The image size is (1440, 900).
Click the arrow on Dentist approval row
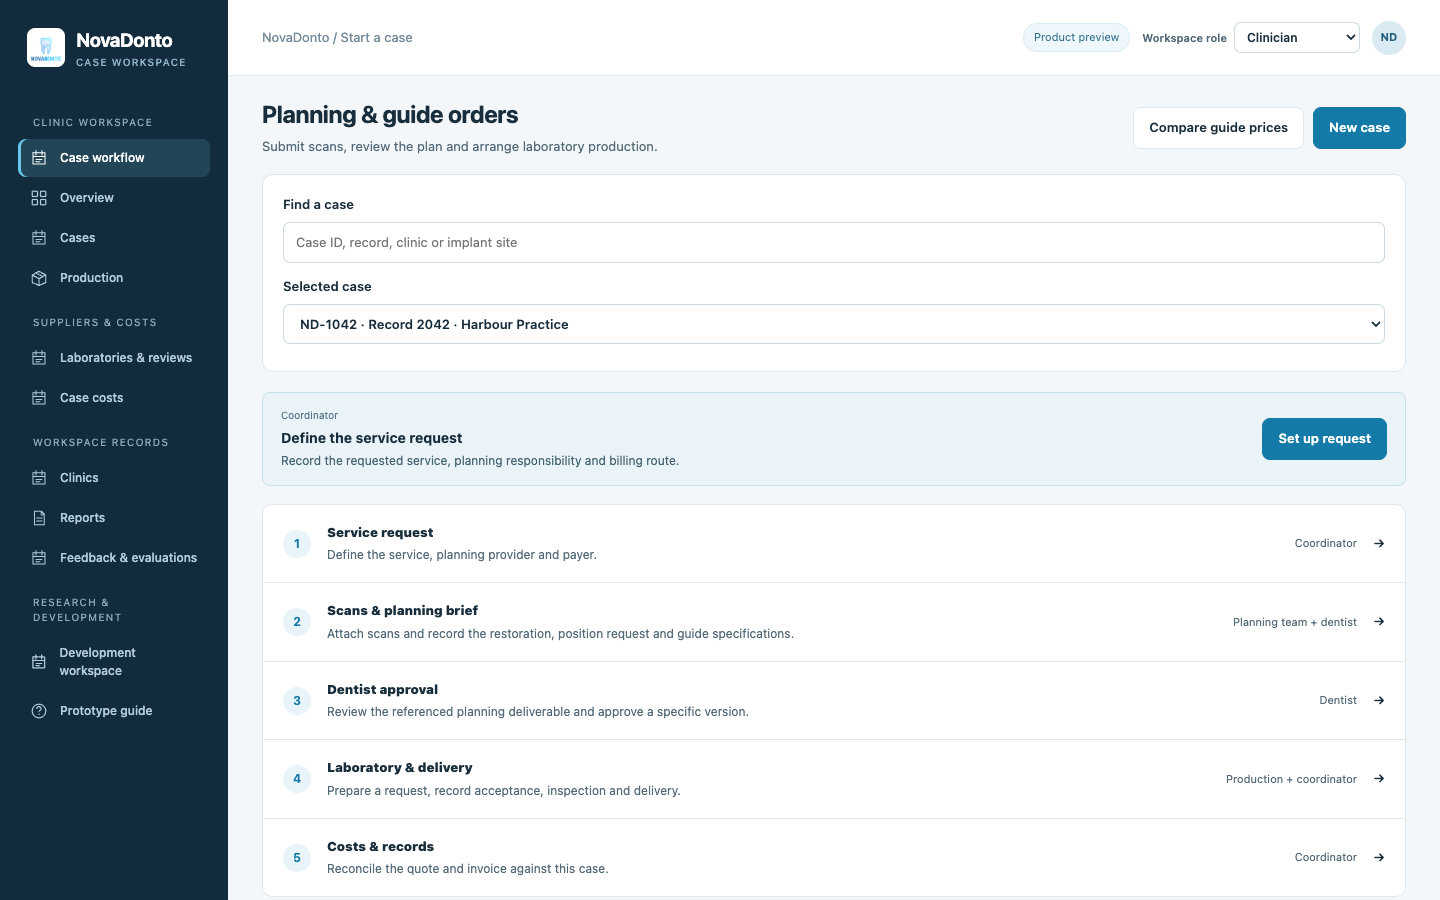tap(1379, 700)
